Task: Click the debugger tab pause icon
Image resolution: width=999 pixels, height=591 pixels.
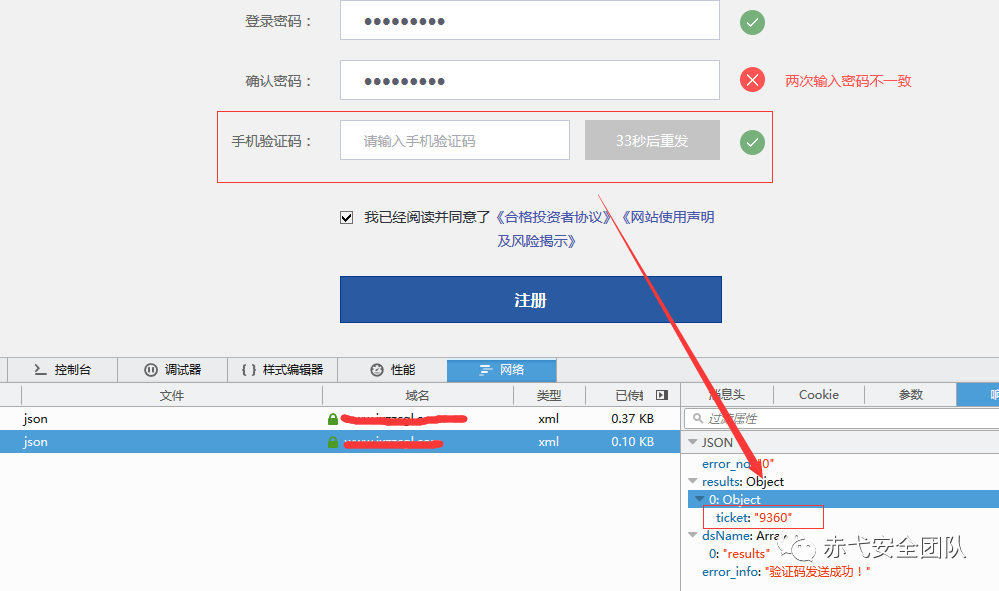Action: (151, 369)
